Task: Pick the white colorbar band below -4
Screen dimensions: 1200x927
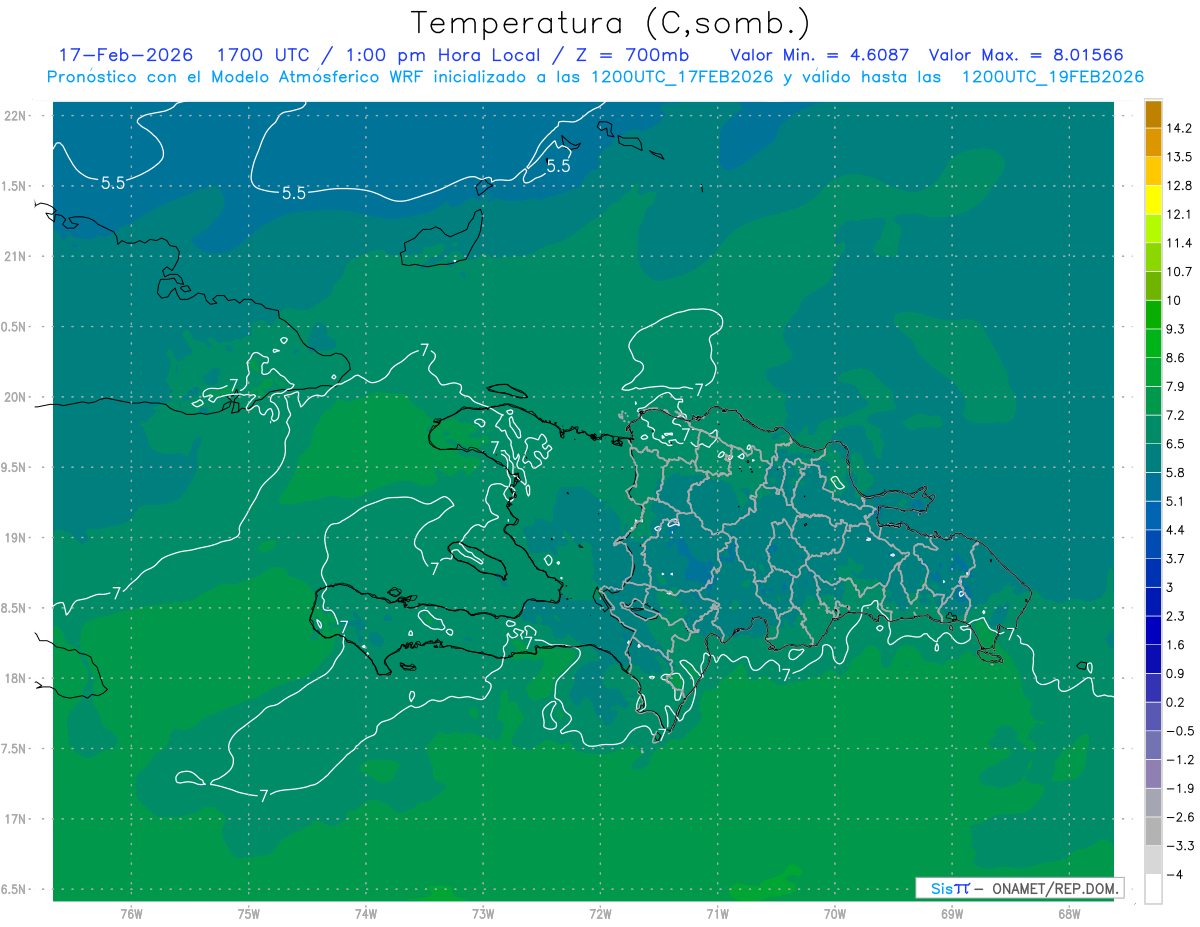Action: pos(1153,888)
